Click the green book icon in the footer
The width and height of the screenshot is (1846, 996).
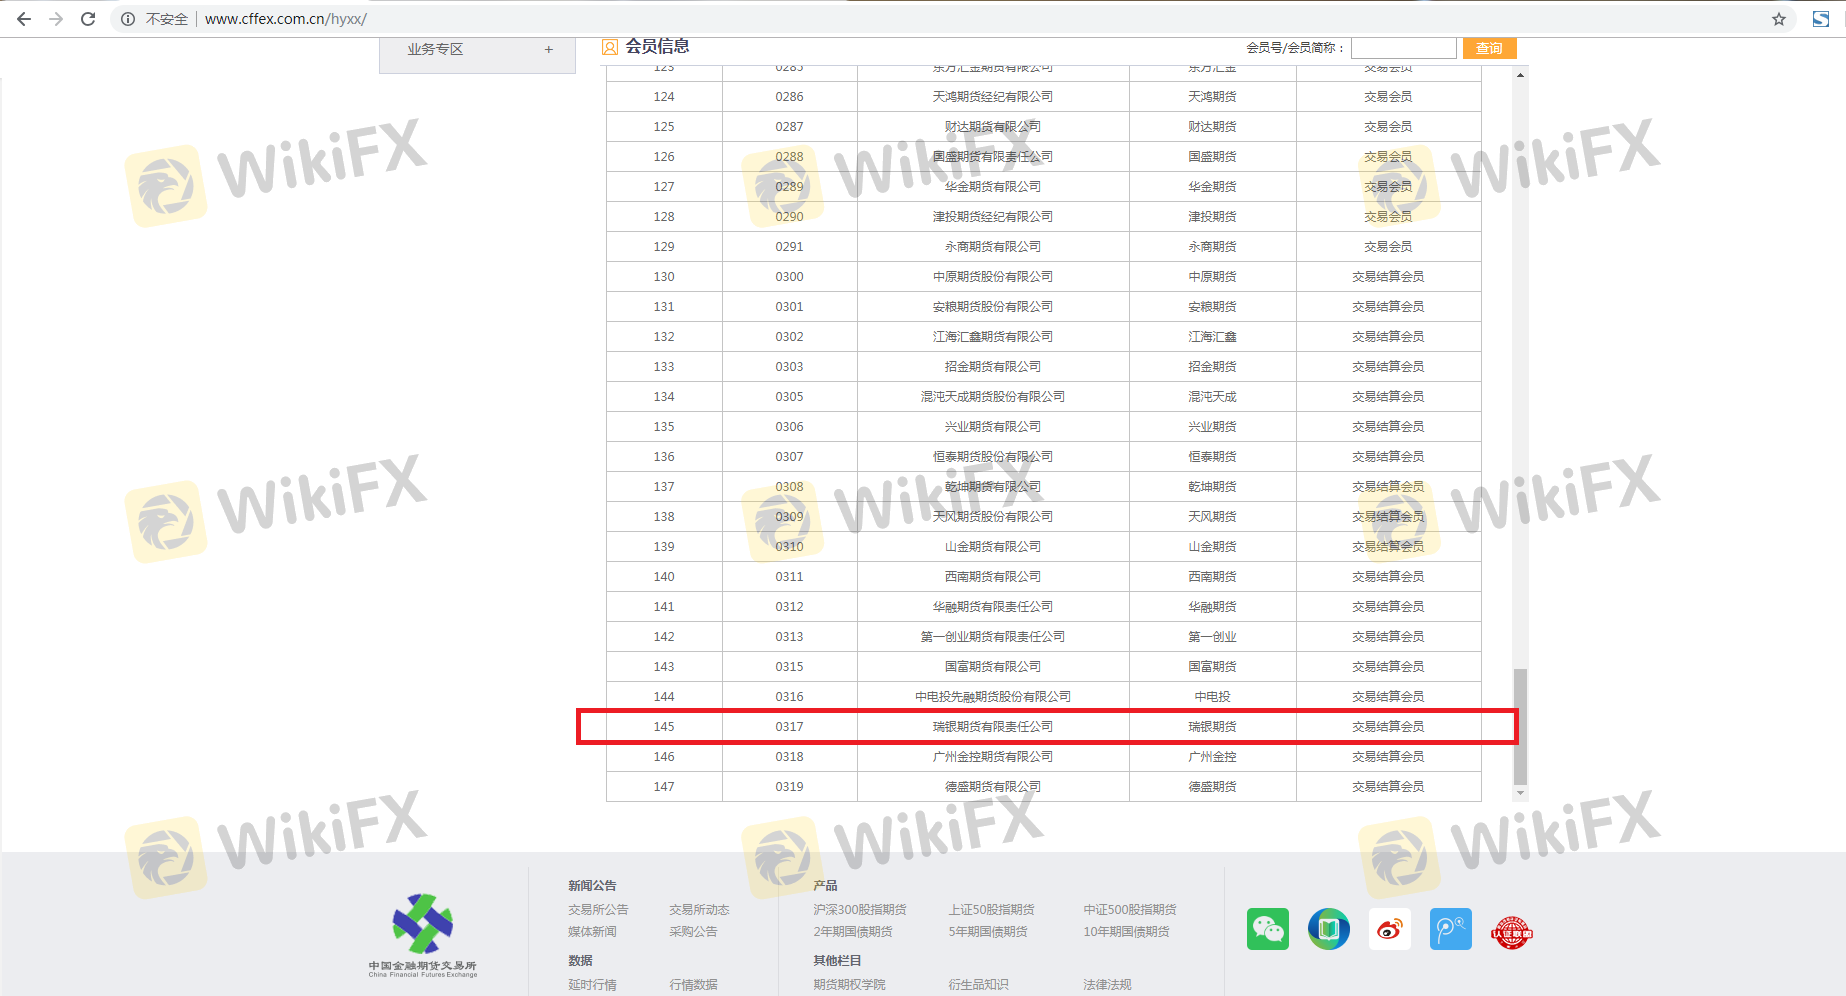(x=1328, y=929)
